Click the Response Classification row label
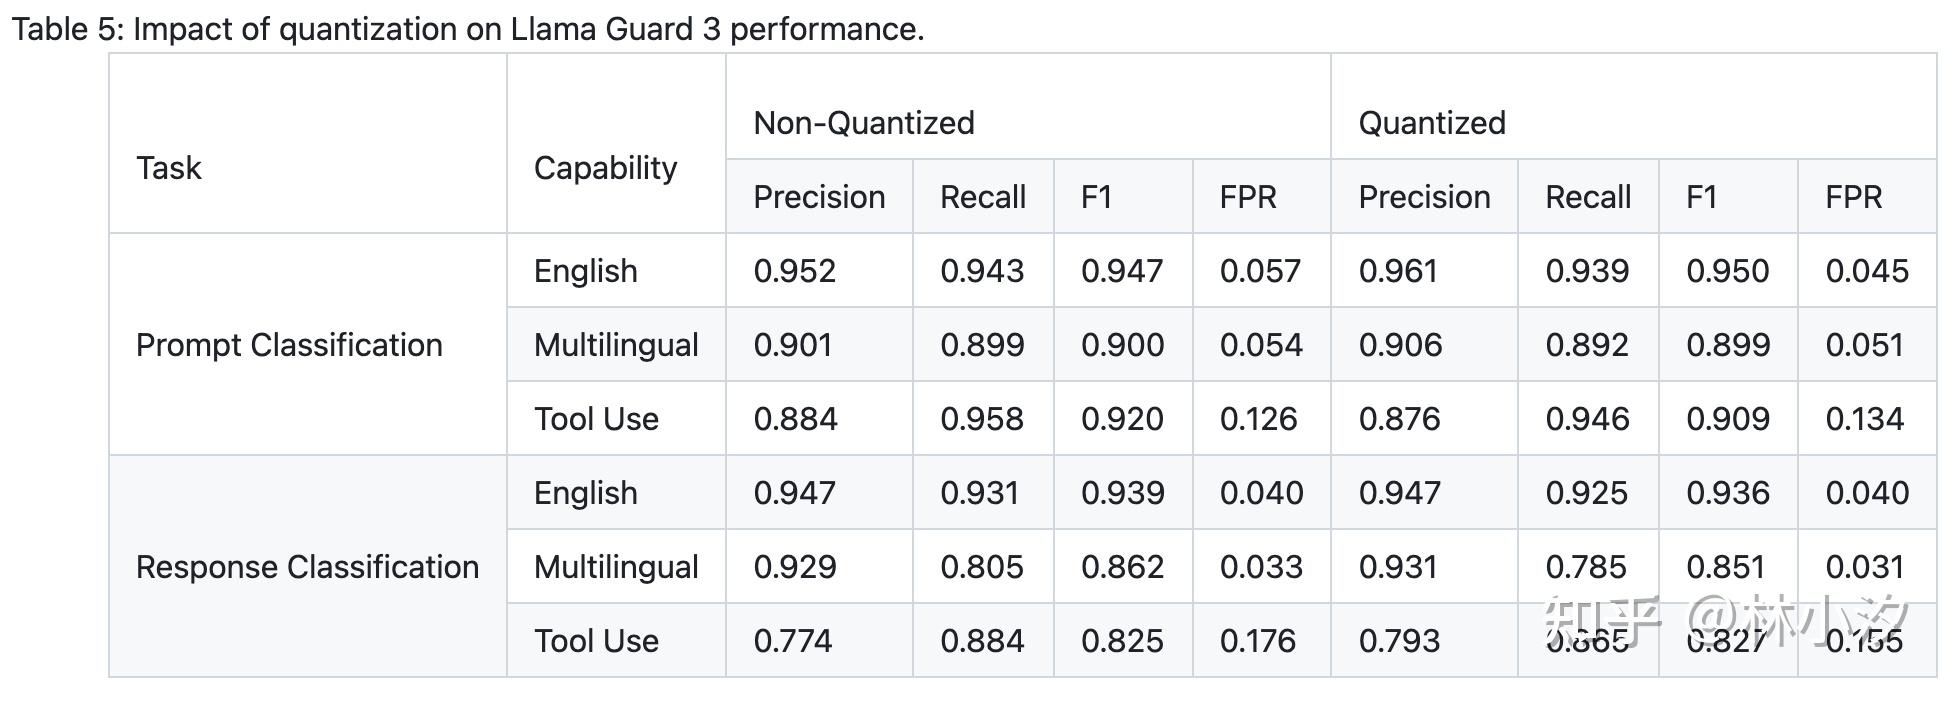The width and height of the screenshot is (1960, 702). click(307, 567)
